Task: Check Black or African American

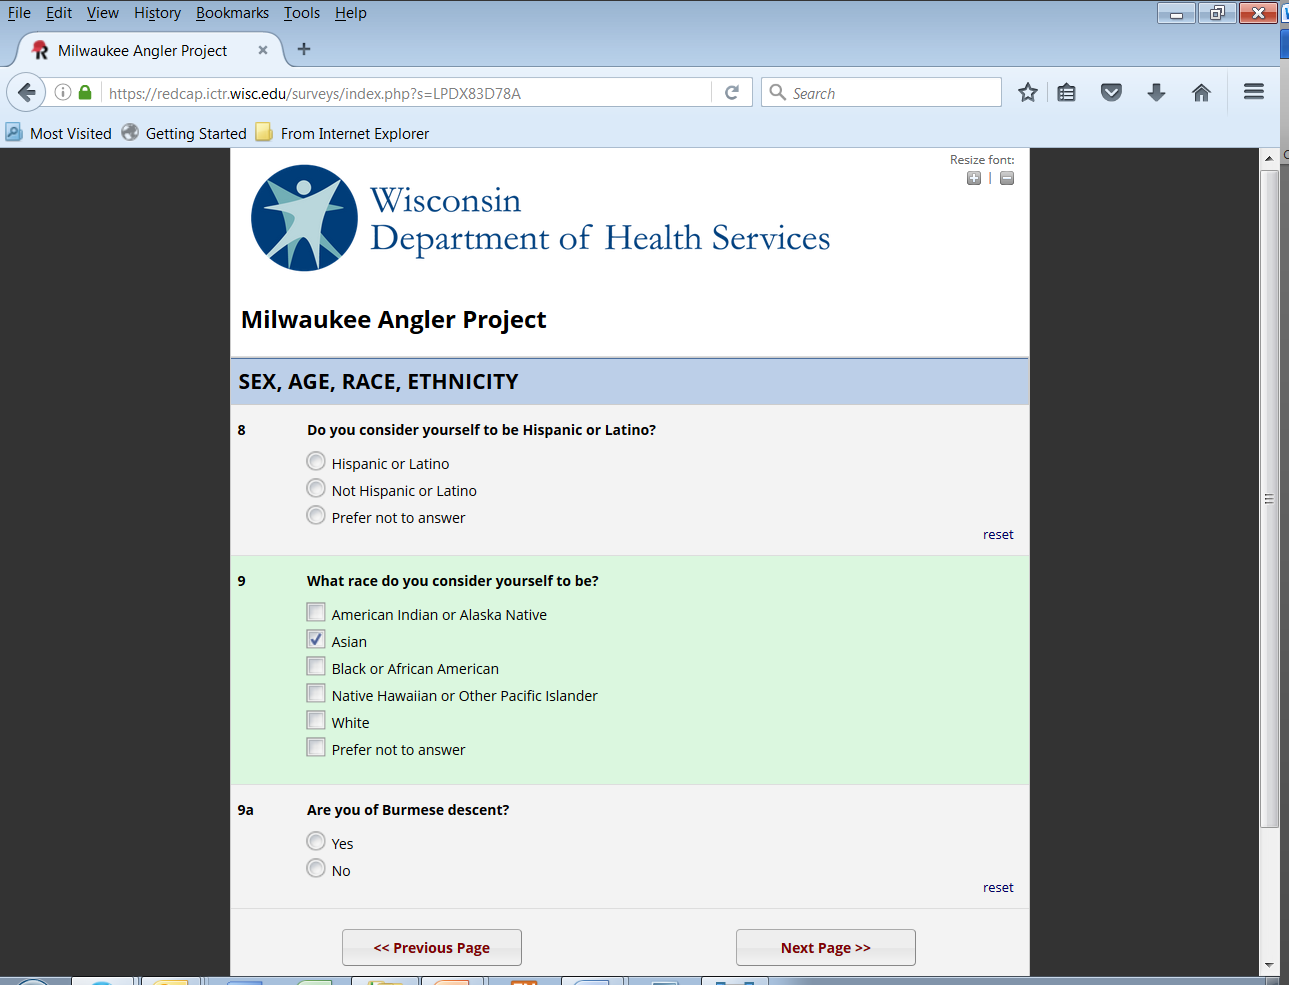Action: click(316, 666)
